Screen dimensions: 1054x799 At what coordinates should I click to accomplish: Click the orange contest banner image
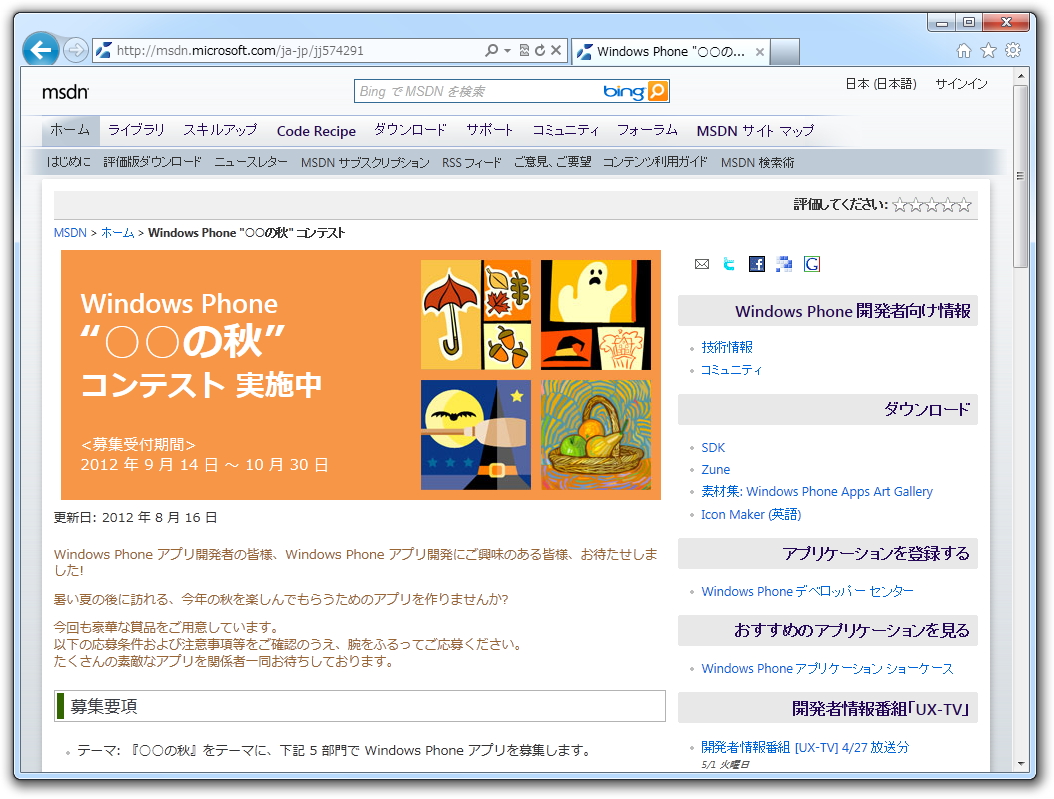tap(361, 375)
